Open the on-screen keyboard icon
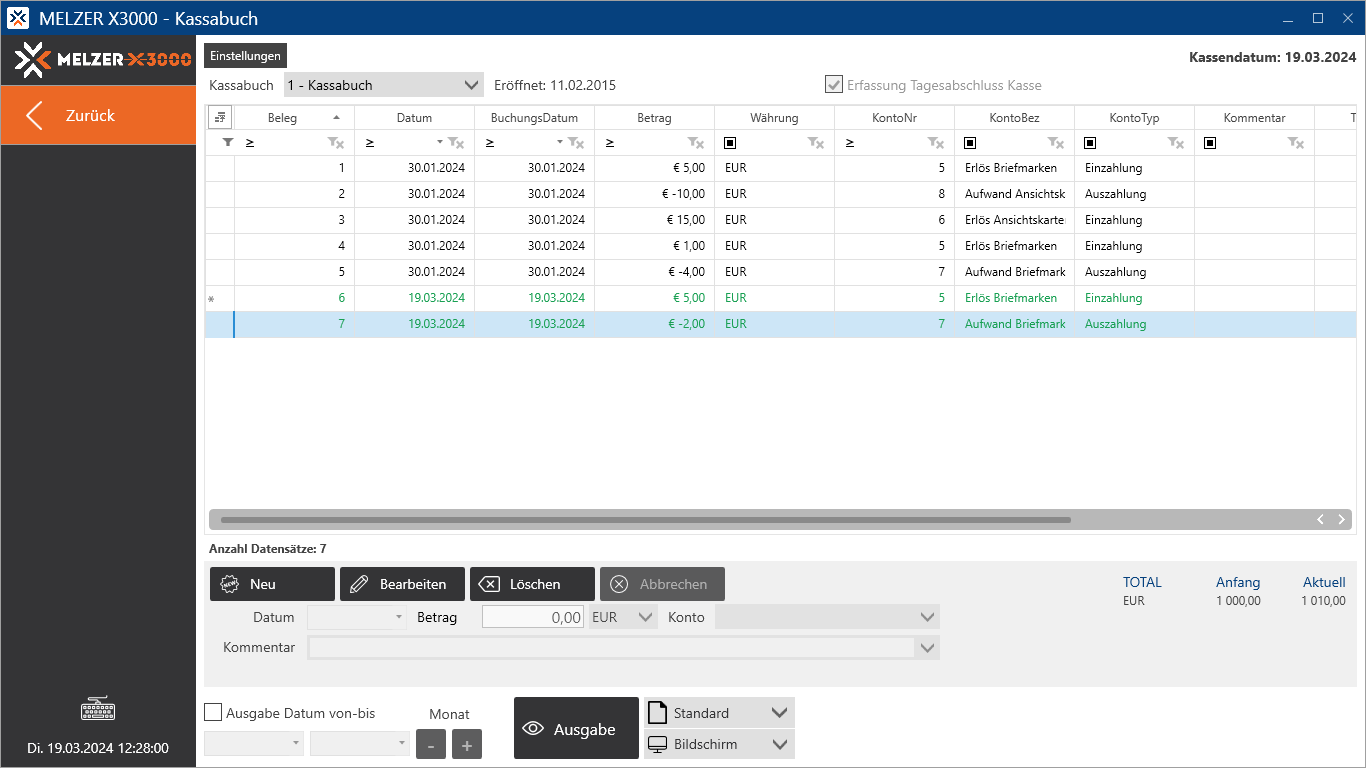The image size is (1366, 768). (x=98, y=710)
